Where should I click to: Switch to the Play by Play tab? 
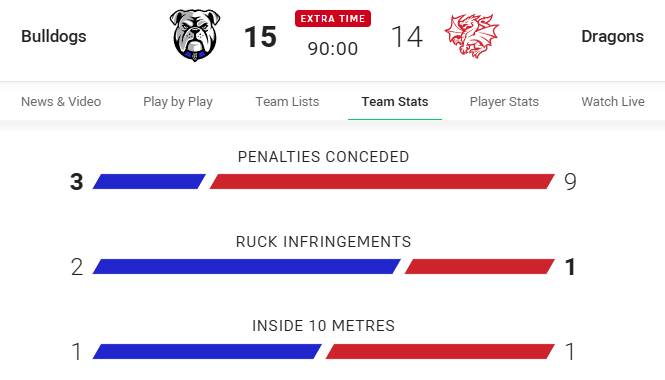[x=178, y=102]
